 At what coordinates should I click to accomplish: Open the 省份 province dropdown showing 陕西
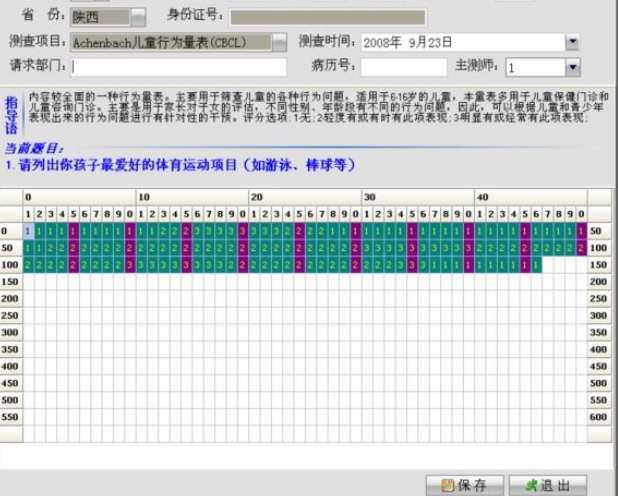click(x=138, y=17)
